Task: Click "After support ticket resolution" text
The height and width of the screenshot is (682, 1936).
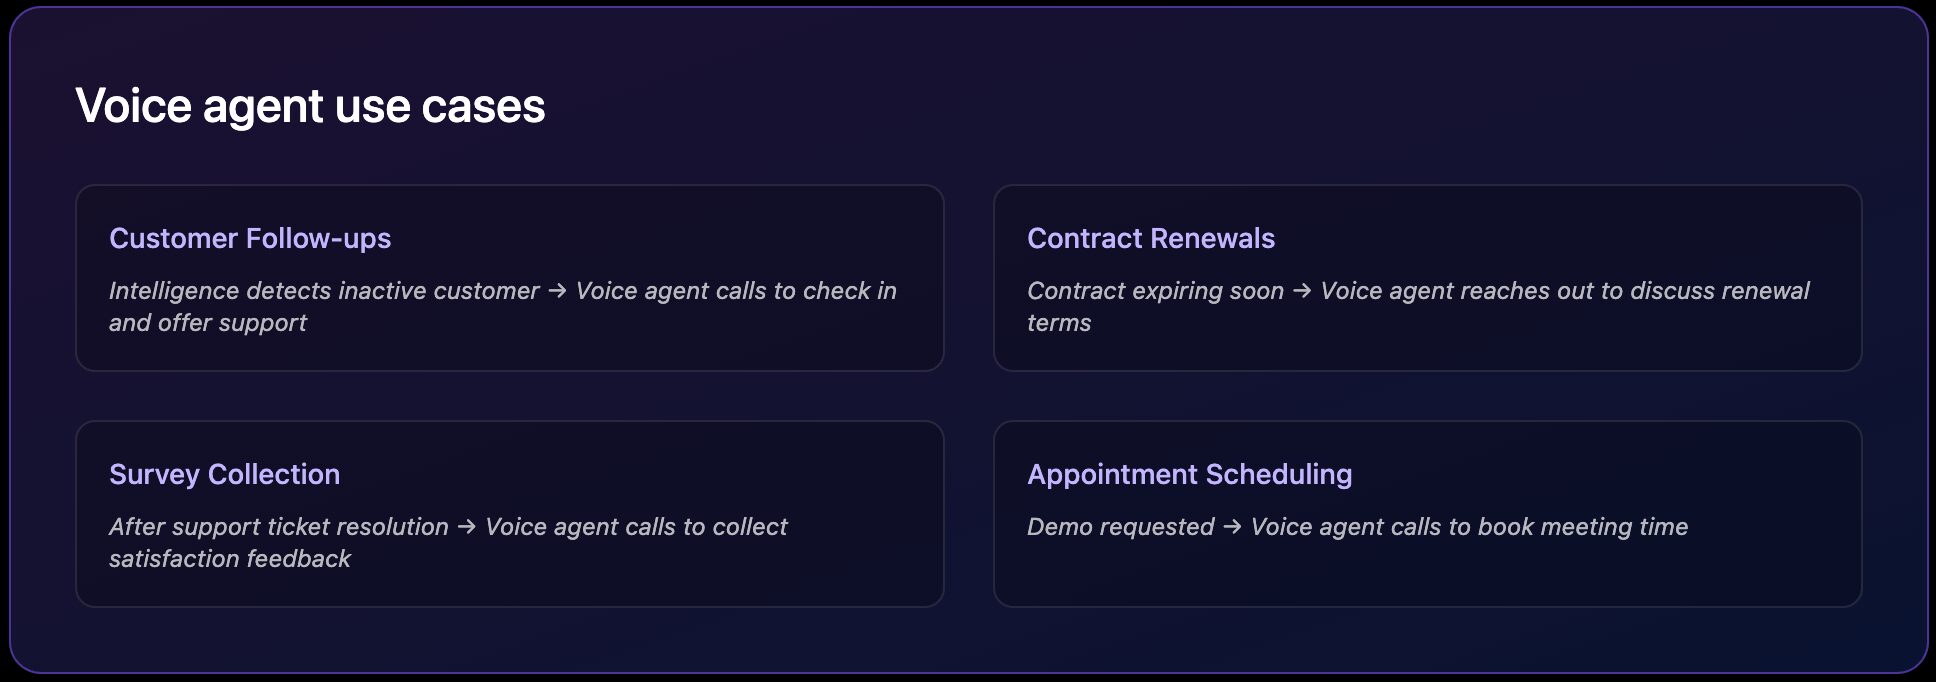Action: click(278, 527)
